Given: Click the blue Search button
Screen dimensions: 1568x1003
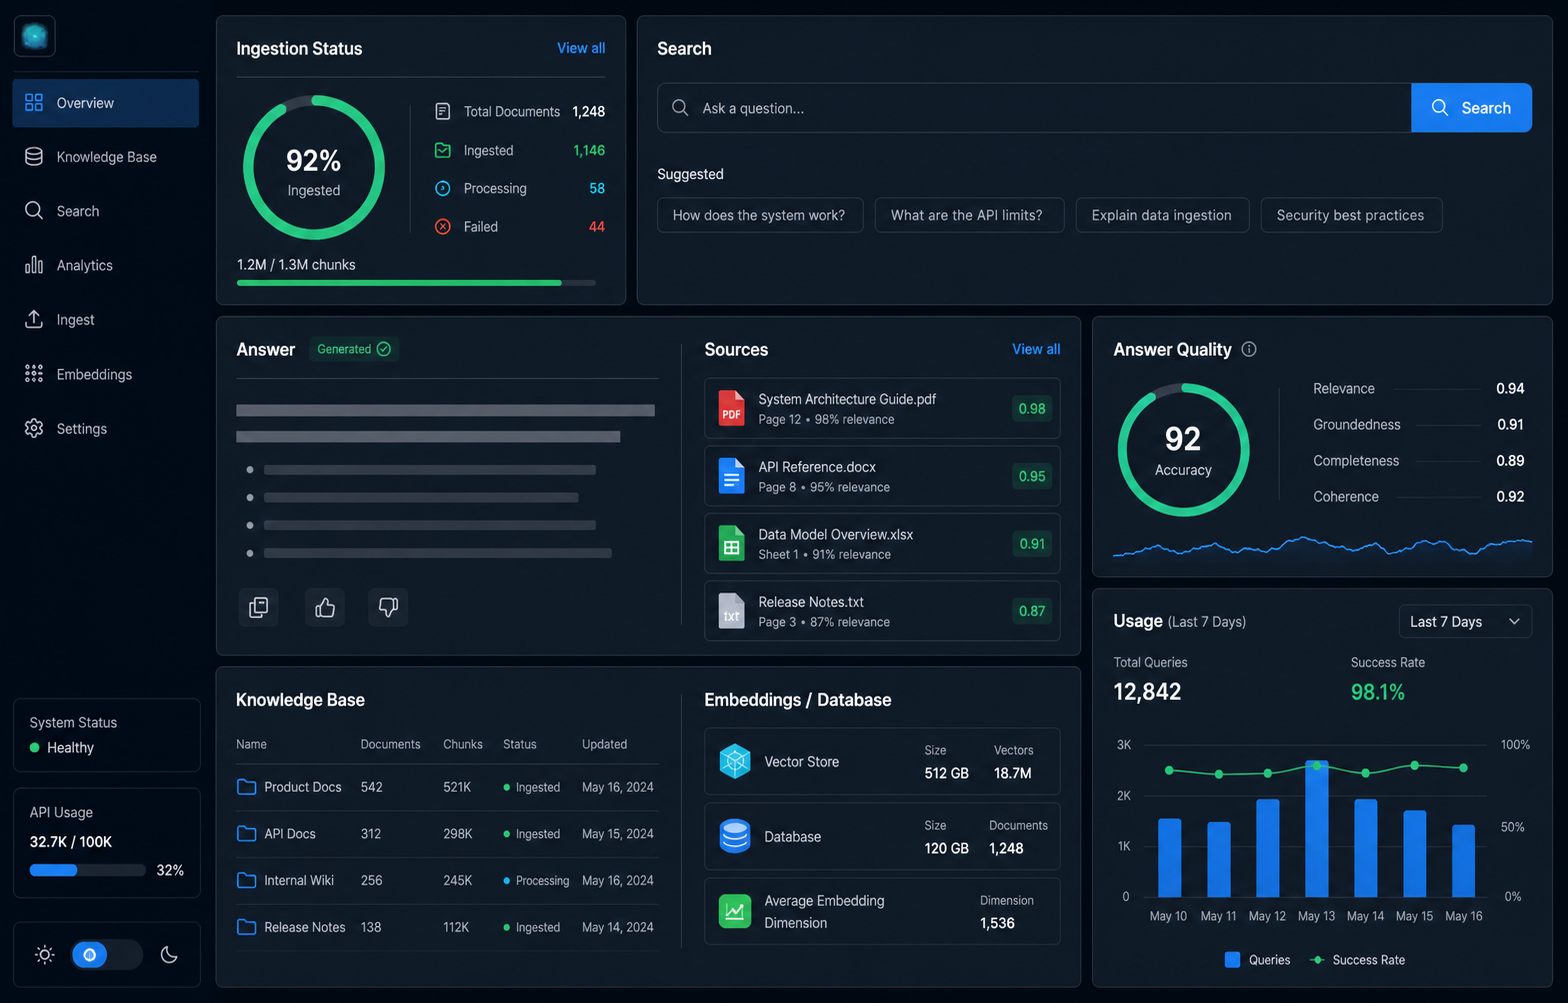Looking at the screenshot, I should click(x=1471, y=108).
